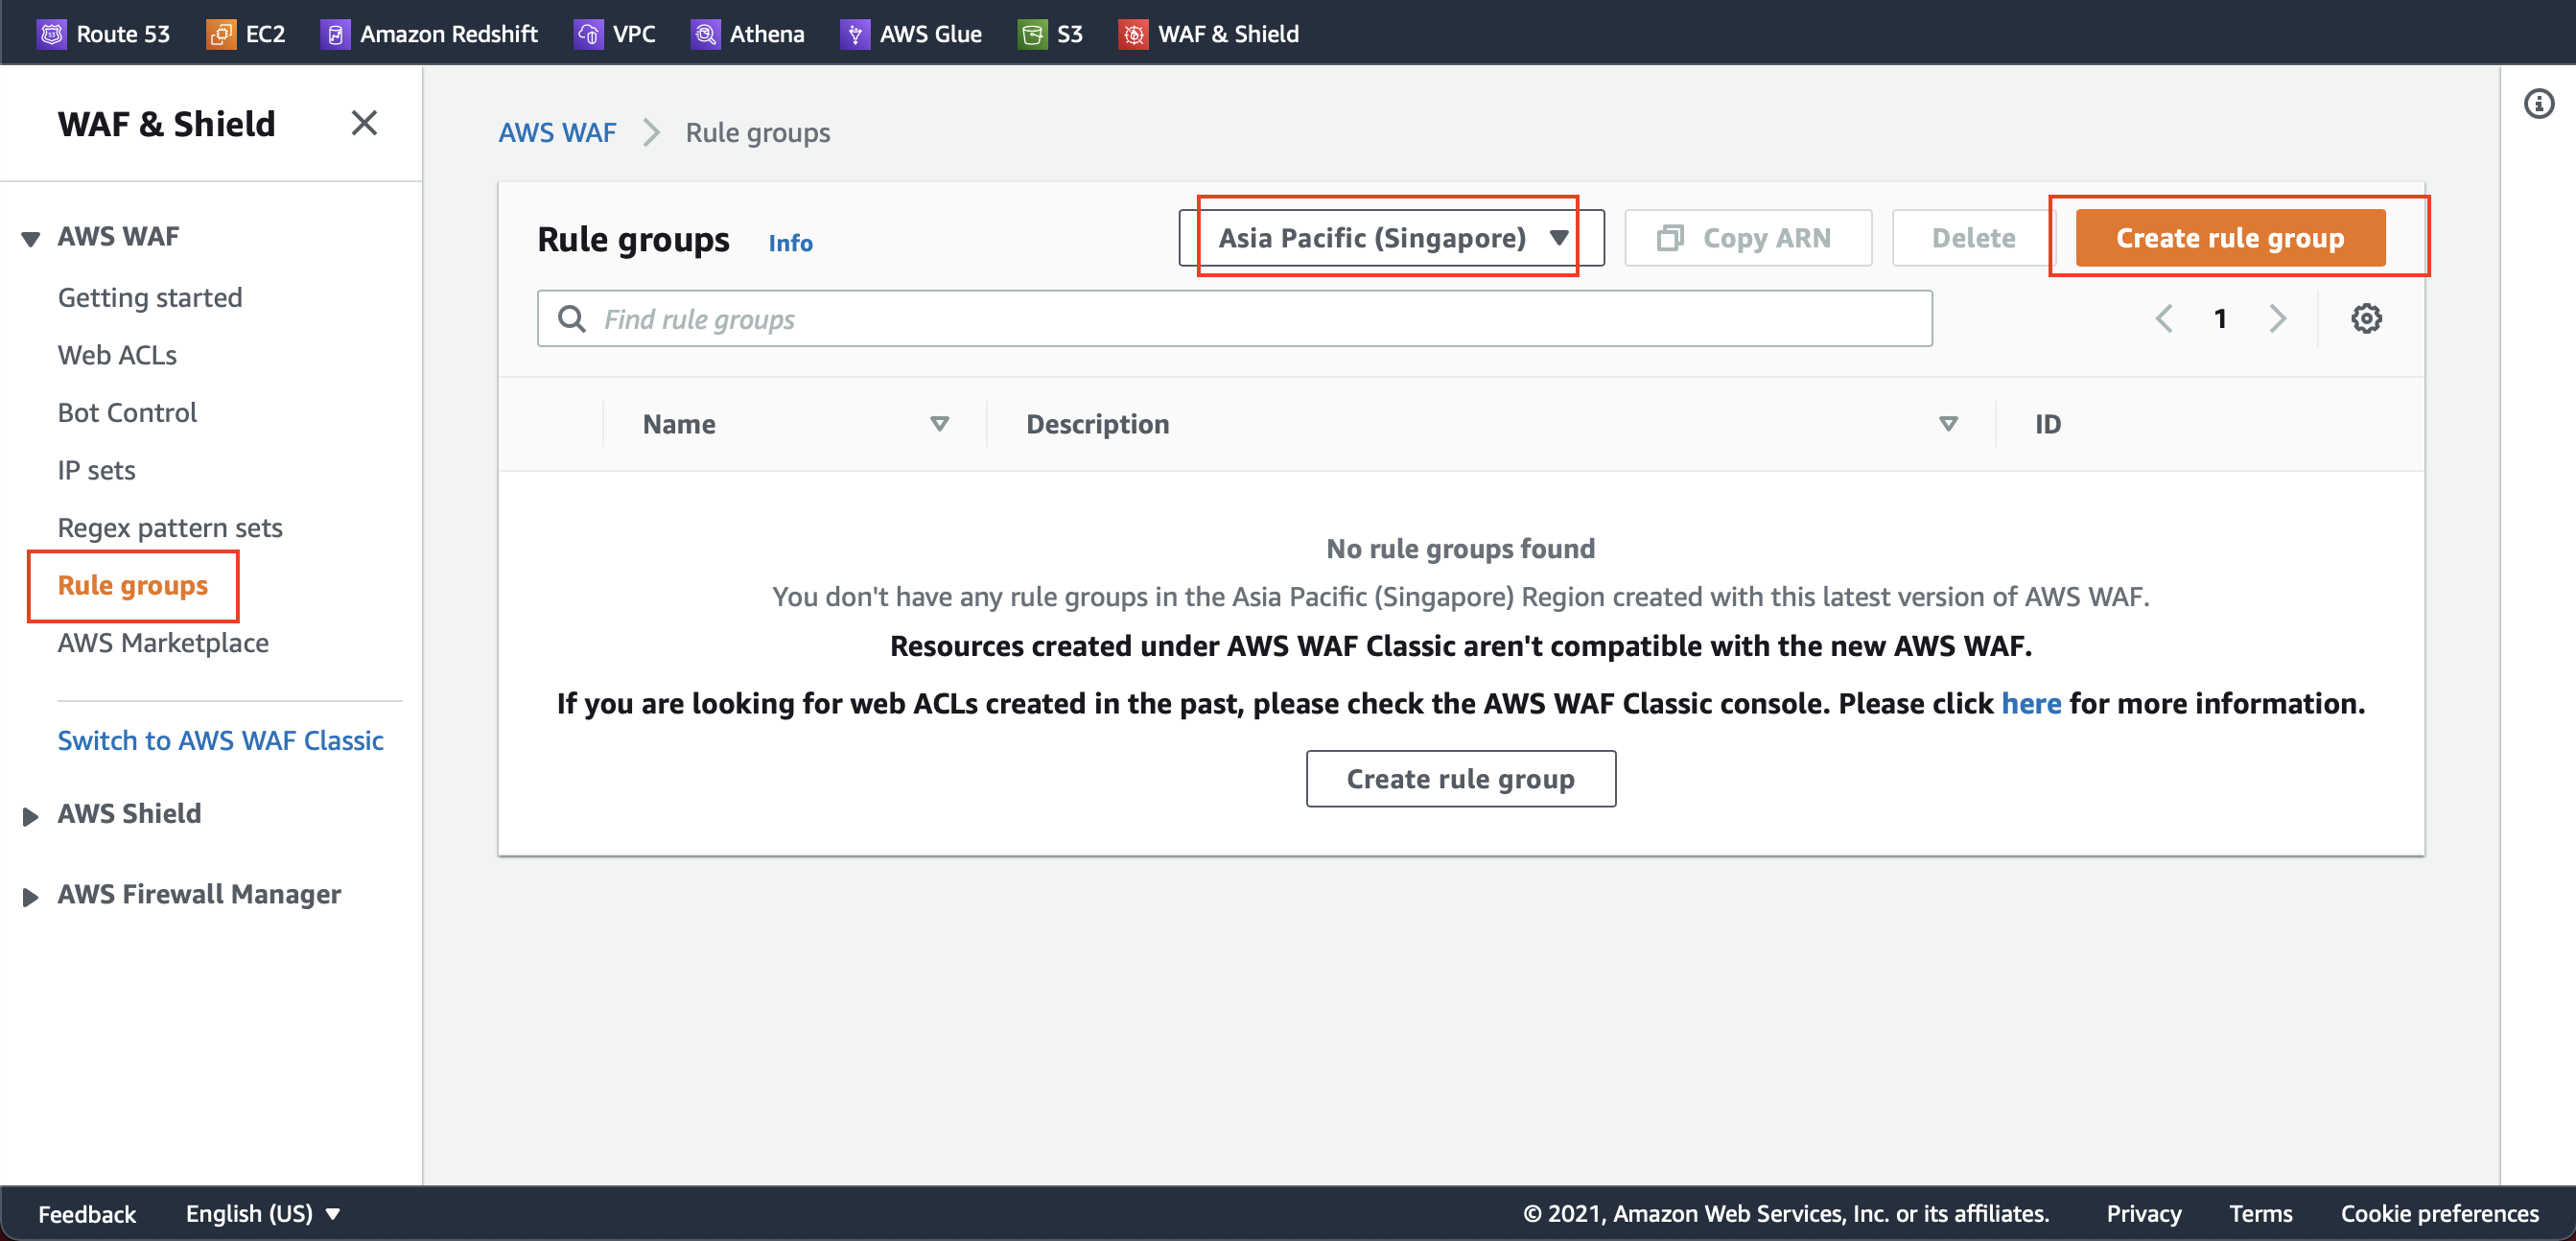Open Cookie preferences in footer
This screenshot has width=2576, height=1241.
pyautogui.click(x=2439, y=1213)
